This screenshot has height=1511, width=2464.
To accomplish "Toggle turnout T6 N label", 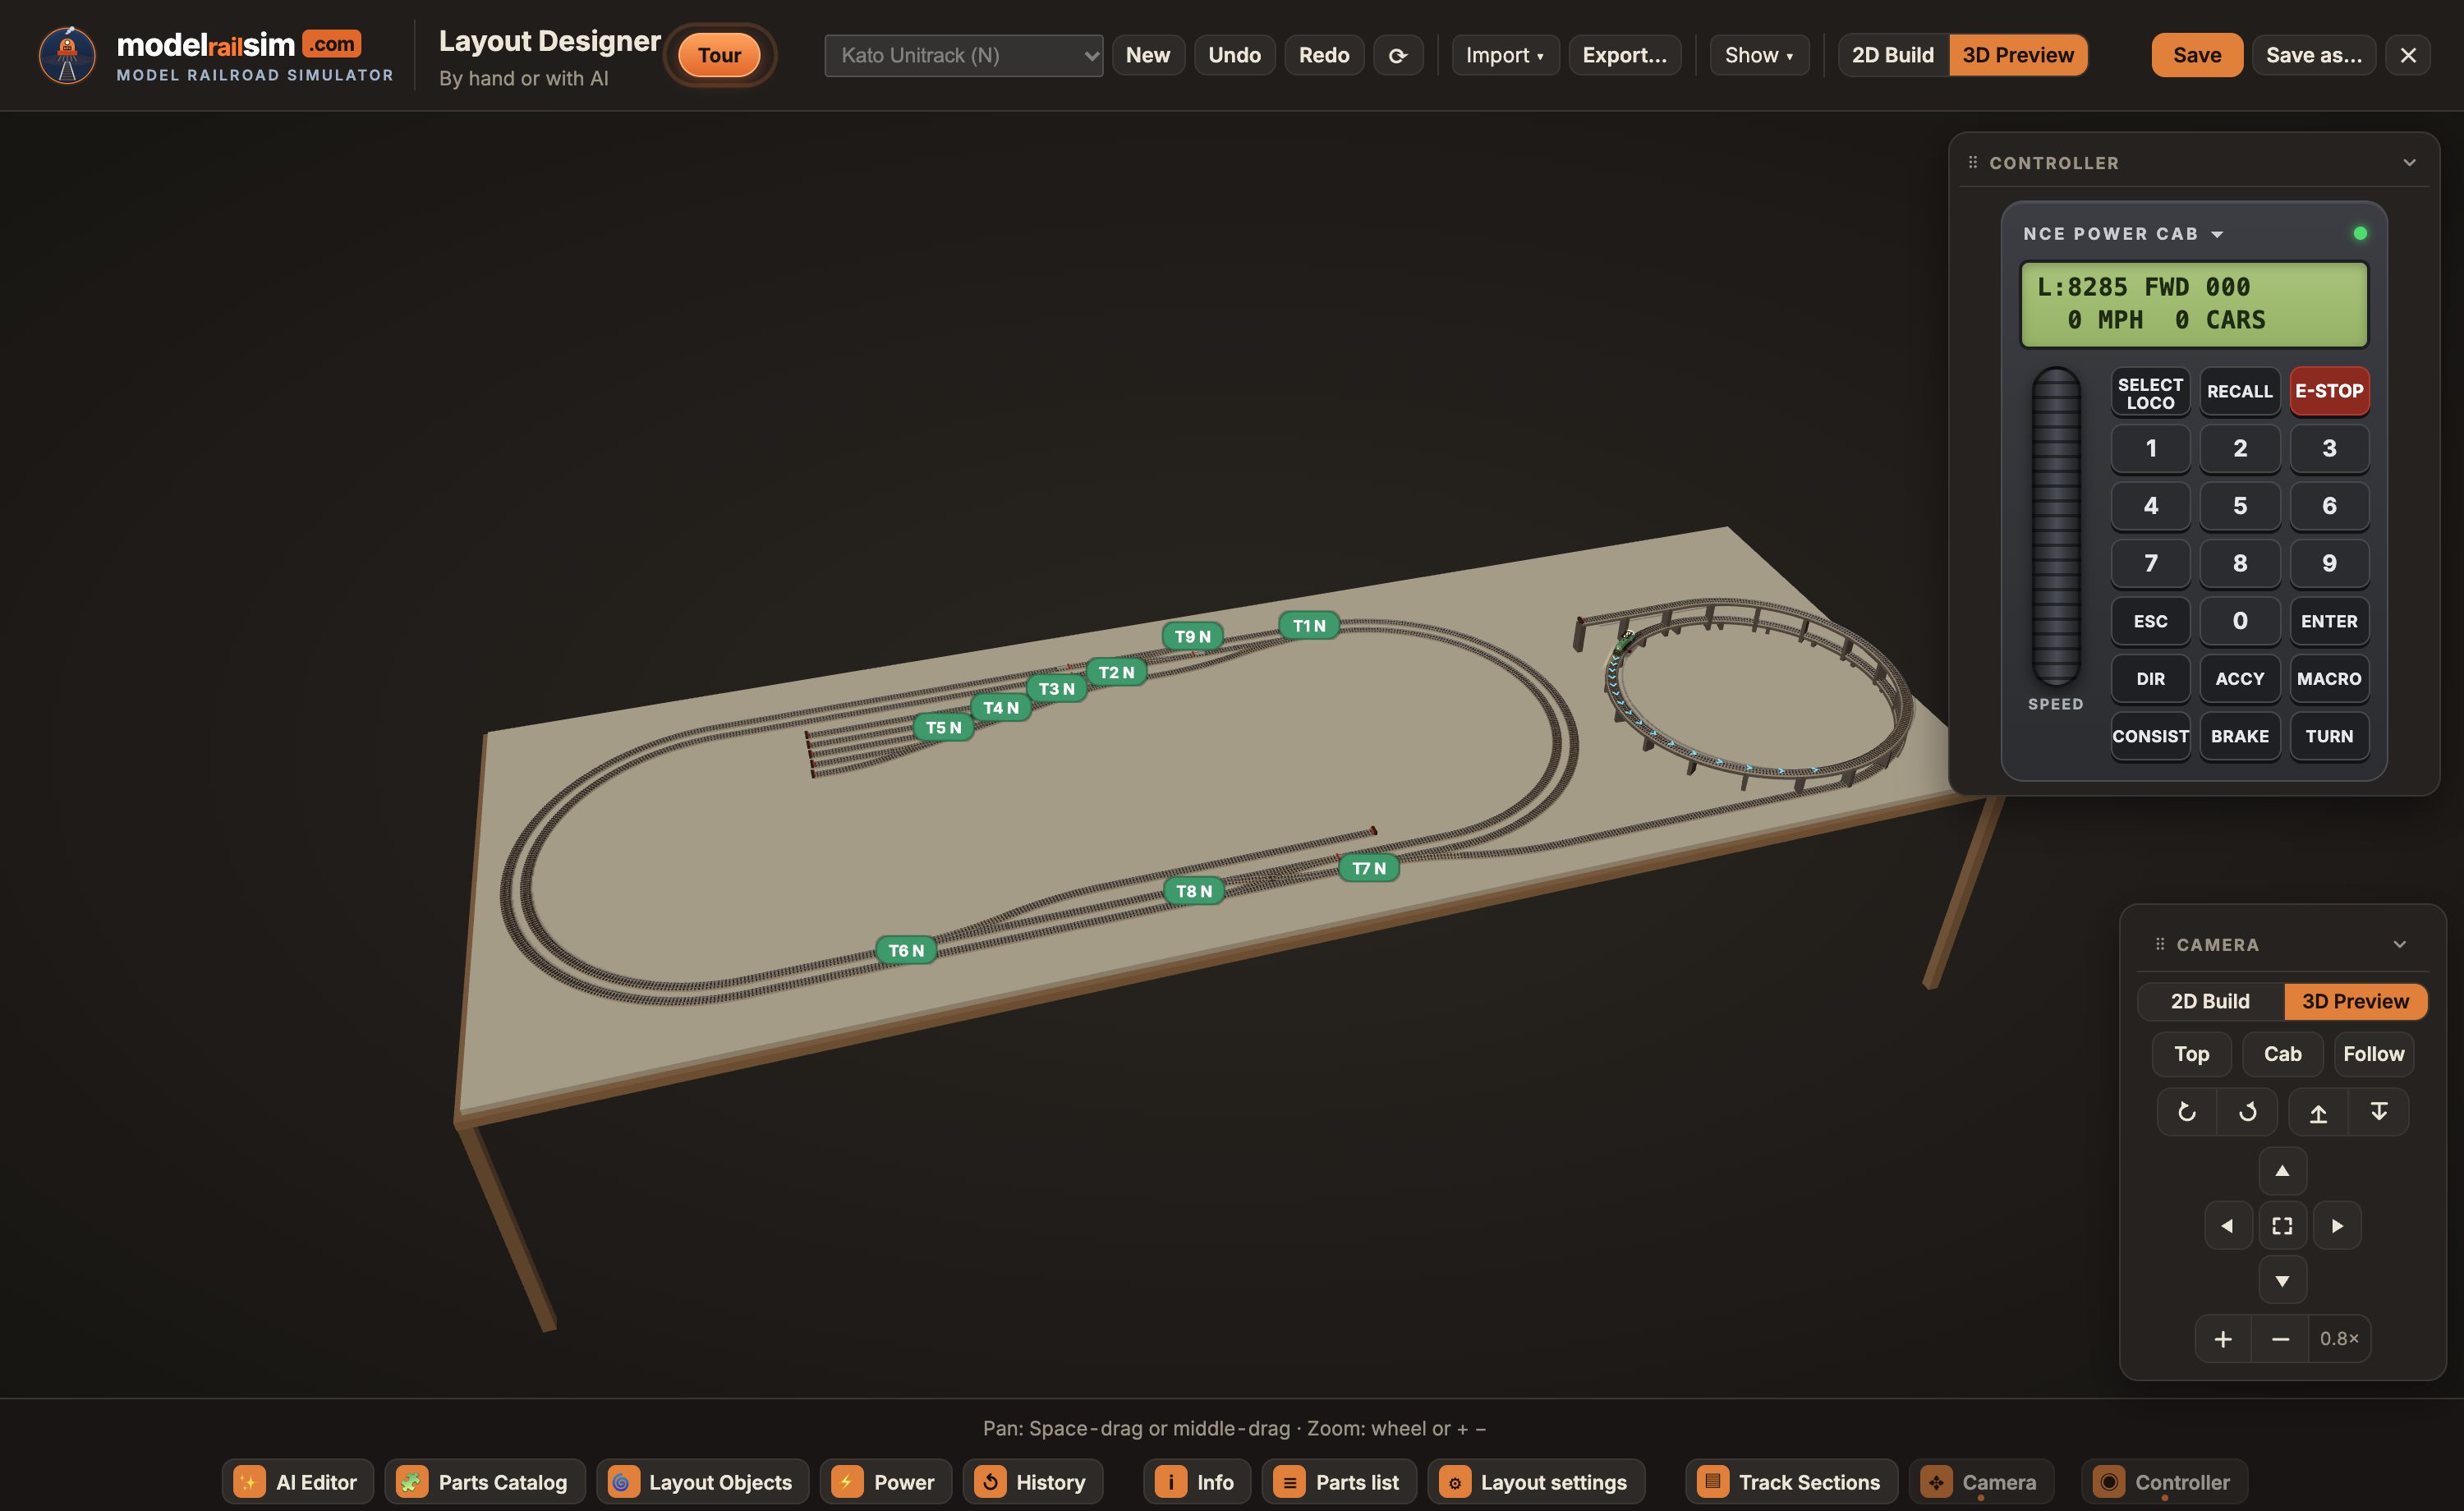I will (907, 950).
